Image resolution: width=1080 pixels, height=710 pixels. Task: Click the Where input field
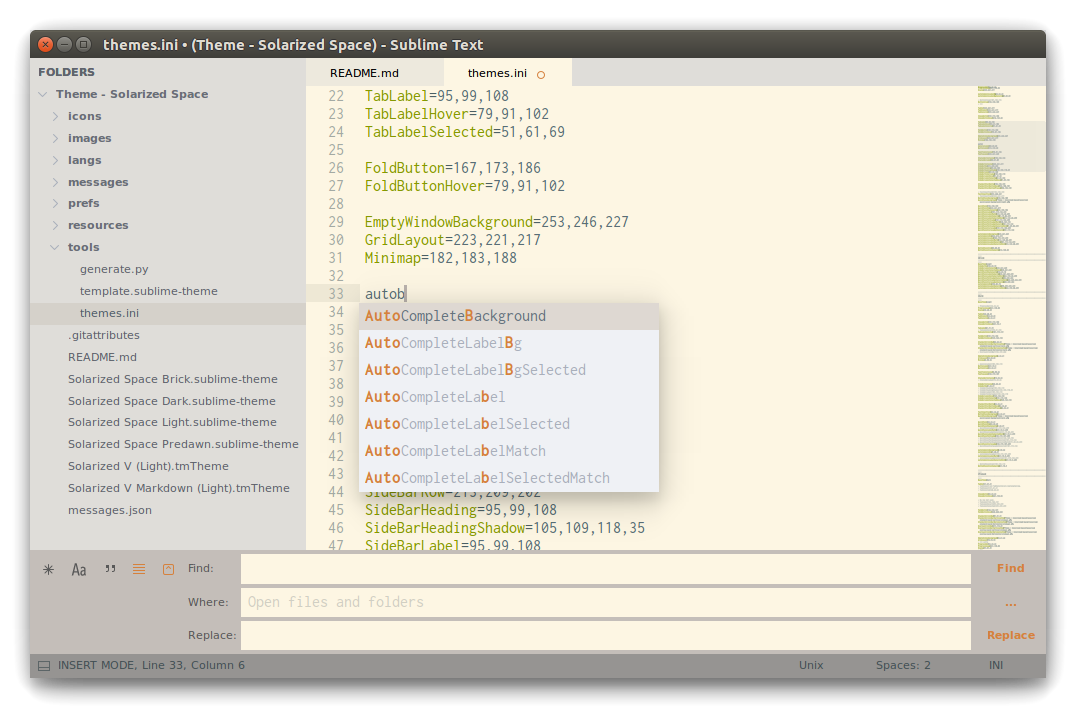[x=605, y=602]
